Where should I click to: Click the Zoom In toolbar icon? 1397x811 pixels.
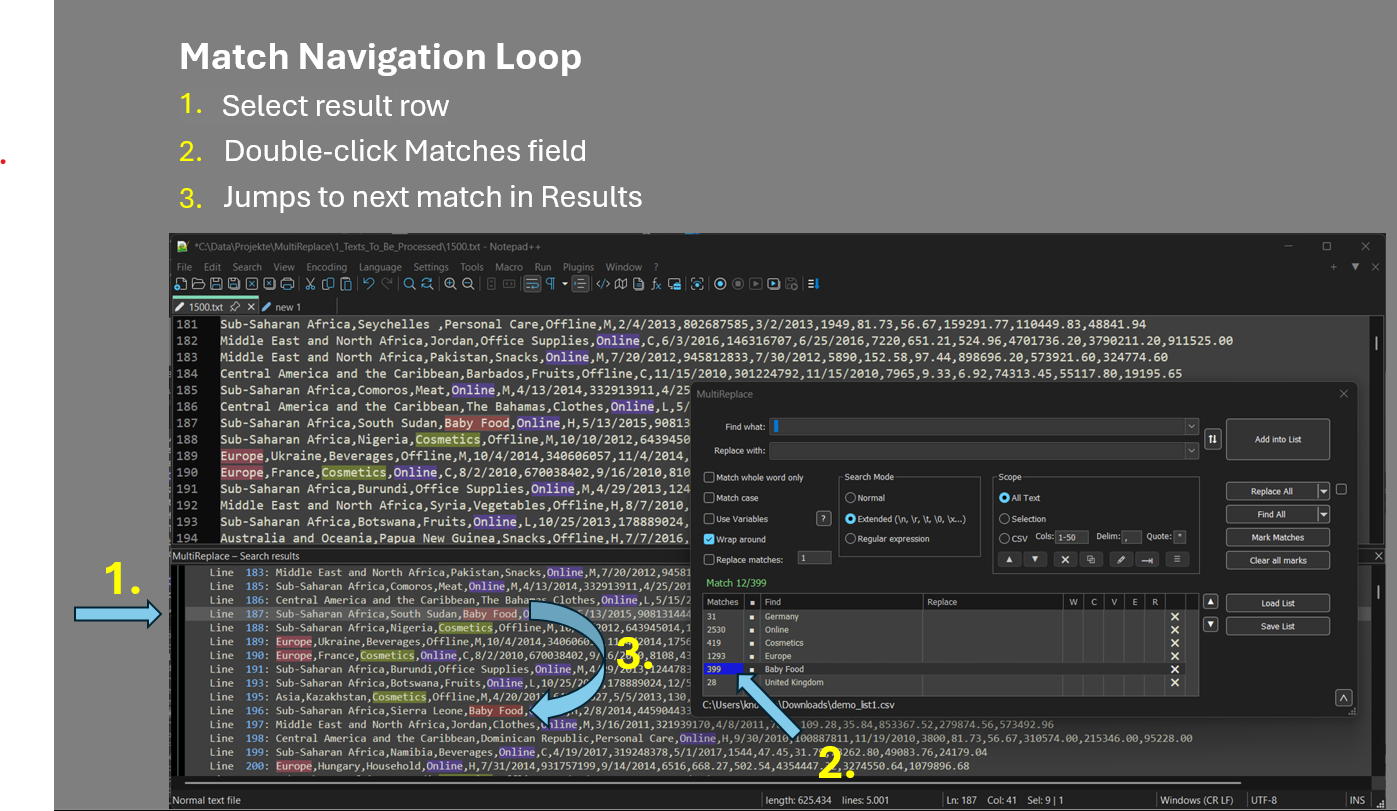point(451,284)
